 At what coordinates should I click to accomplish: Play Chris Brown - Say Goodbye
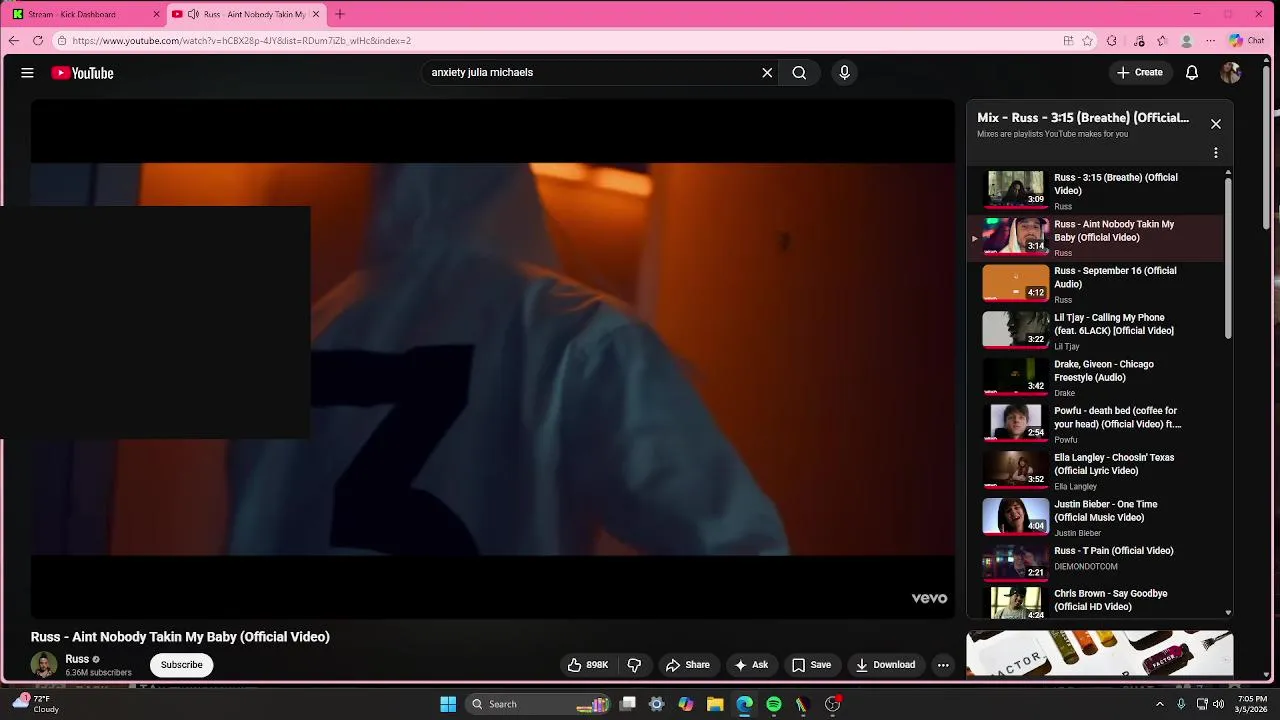click(1096, 603)
